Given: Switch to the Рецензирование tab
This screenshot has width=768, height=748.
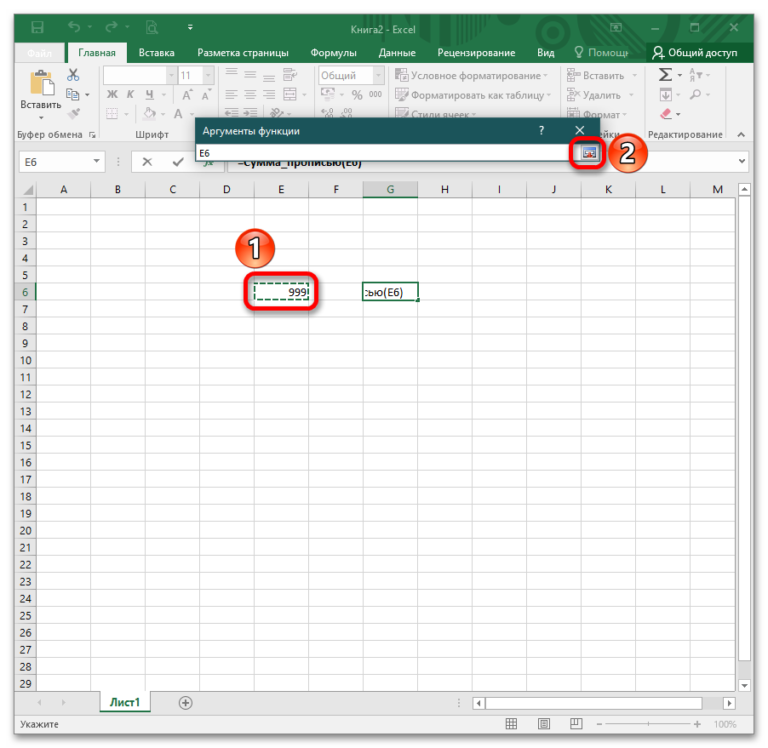Looking at the screenshot, I should pos(476,53).
